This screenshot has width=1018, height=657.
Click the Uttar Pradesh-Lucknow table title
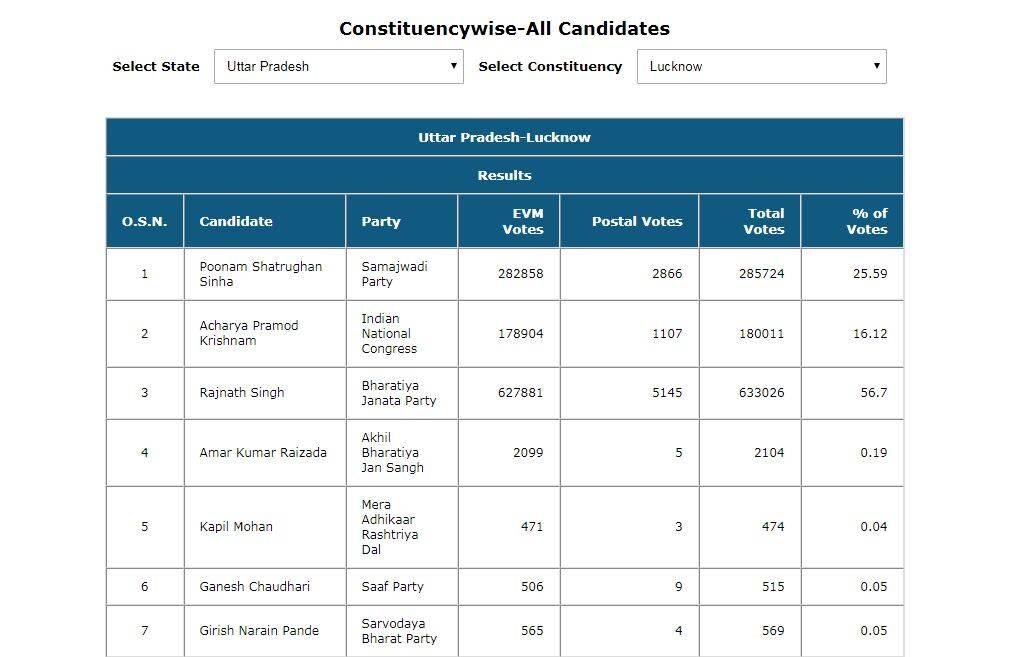(x=504, y=137)
